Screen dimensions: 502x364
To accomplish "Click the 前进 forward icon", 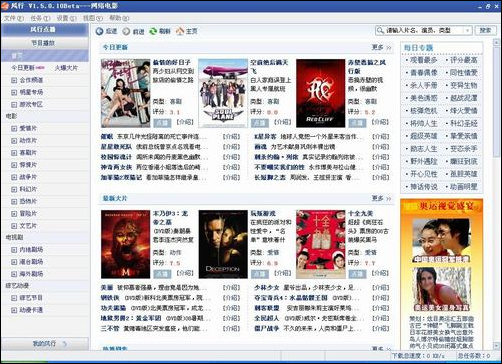I will coord(126,31).
